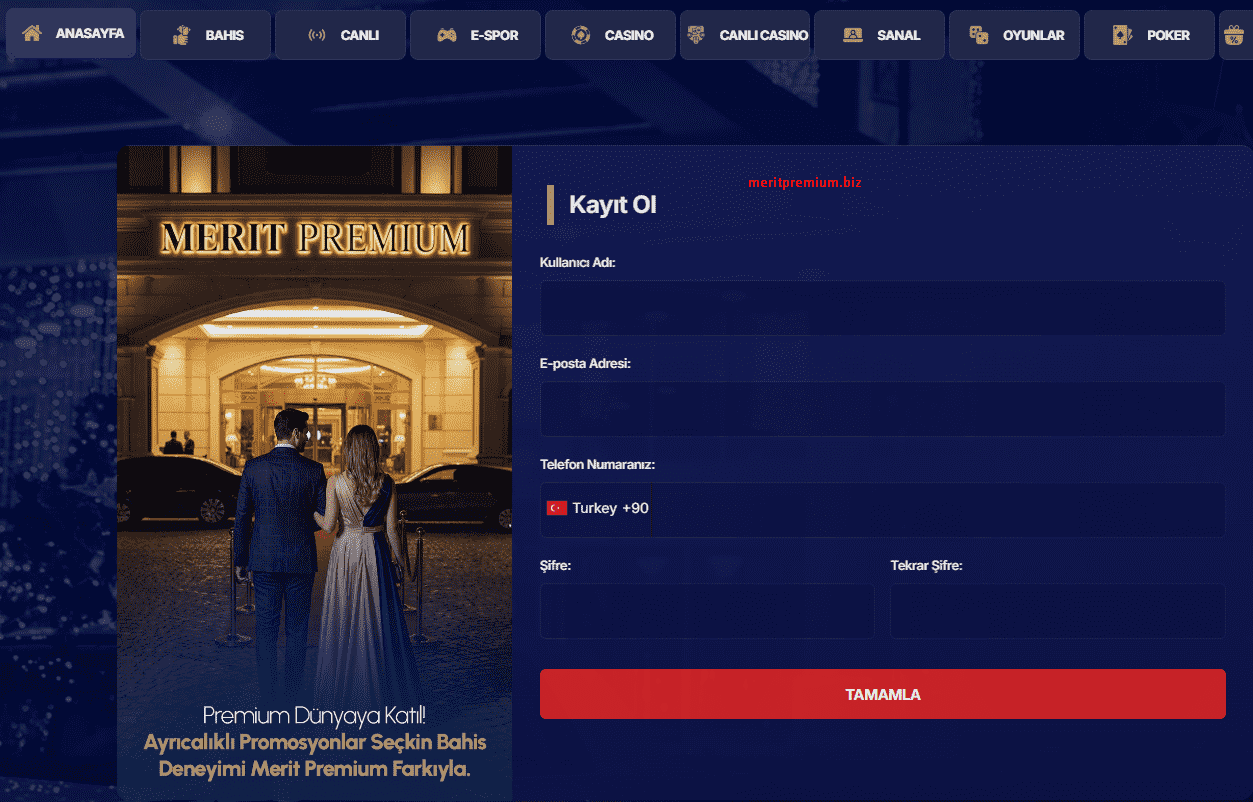The height and width of the screenshot is (802, 1253).
Task: Click the E-posta Adresi input field
Action: click(882, 409)
